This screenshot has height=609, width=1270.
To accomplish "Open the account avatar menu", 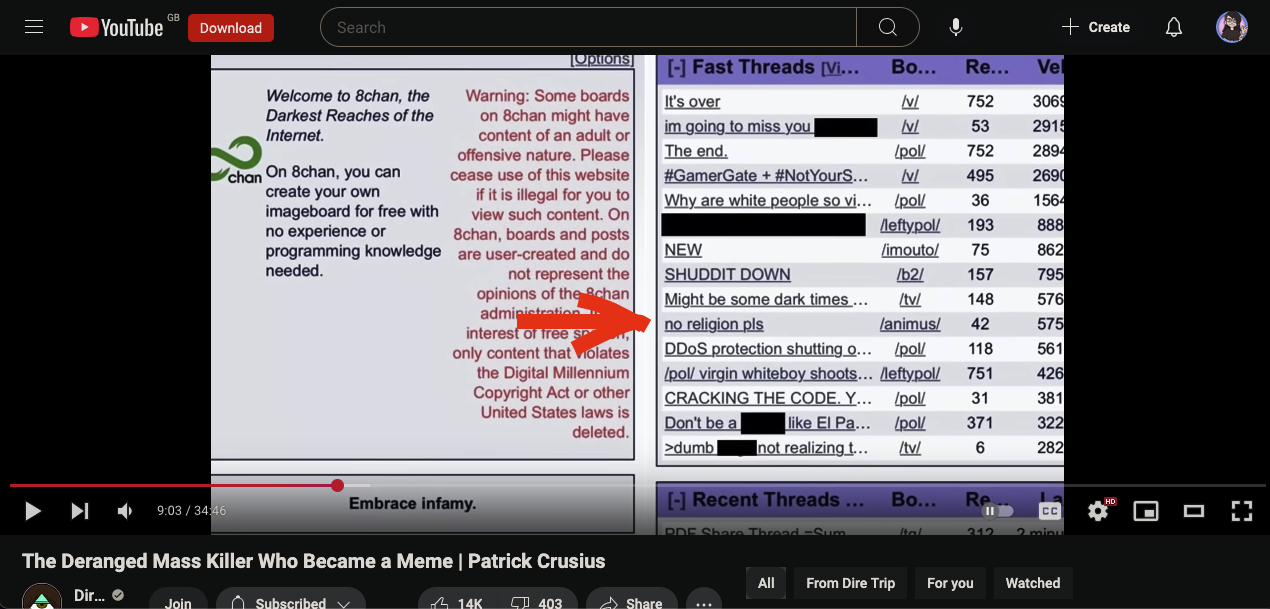I will click(x=1231, y=28).
